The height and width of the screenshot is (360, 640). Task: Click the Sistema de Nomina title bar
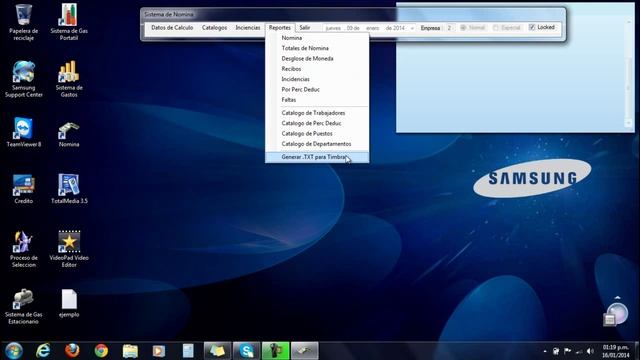[x=353, y=14]
